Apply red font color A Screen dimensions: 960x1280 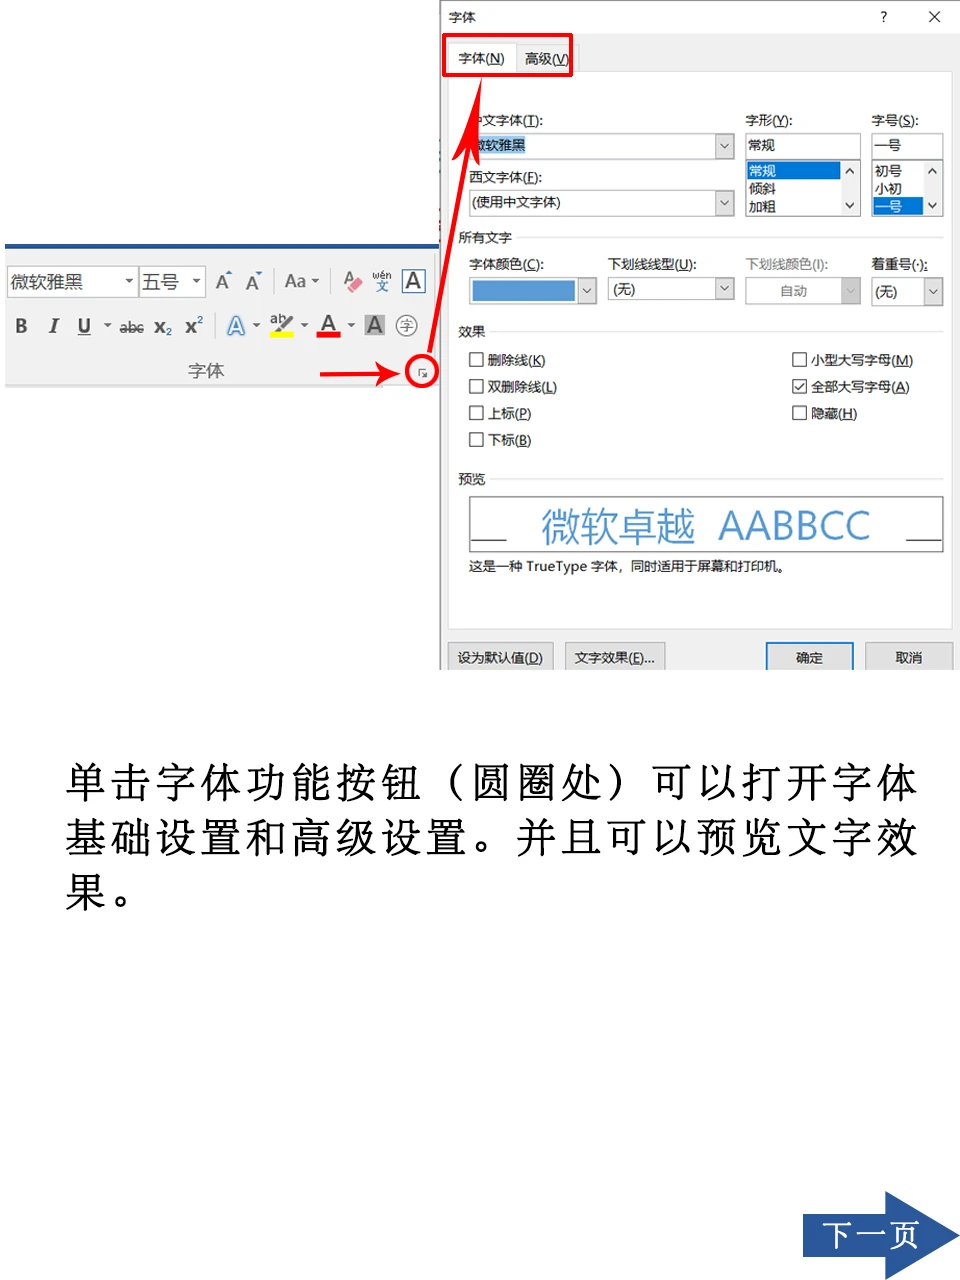pos(328,325)
